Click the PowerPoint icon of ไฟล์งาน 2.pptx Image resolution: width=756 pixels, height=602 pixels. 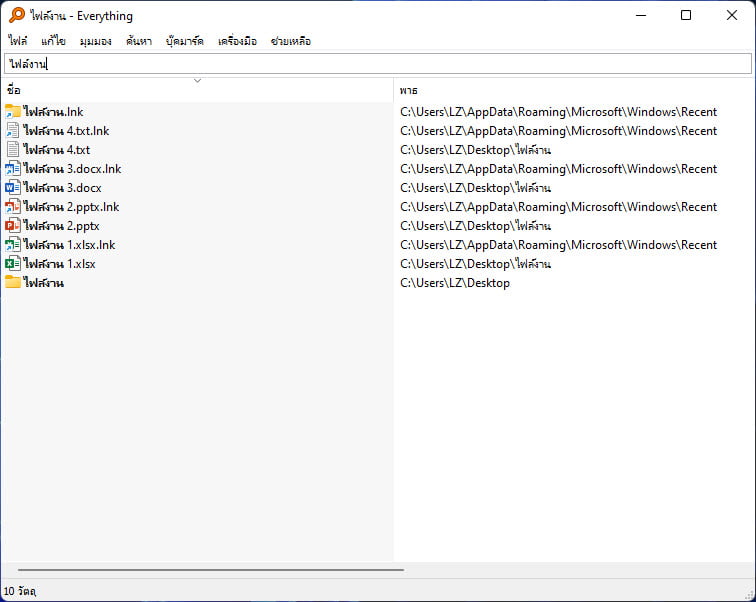click(13, 226)
